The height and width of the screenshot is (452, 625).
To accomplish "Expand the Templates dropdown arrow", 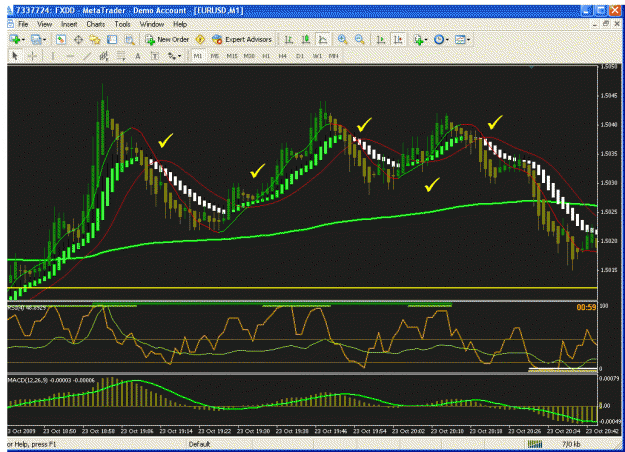I will click(x=468, y=39).
